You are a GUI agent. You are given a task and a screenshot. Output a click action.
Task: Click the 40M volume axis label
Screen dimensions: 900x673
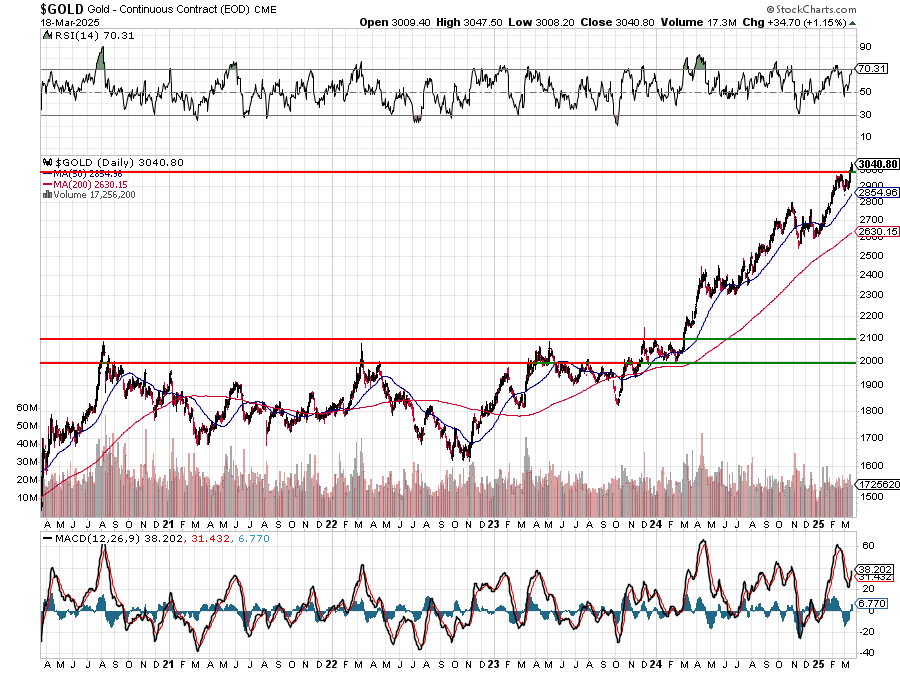[x=27, y=444]
